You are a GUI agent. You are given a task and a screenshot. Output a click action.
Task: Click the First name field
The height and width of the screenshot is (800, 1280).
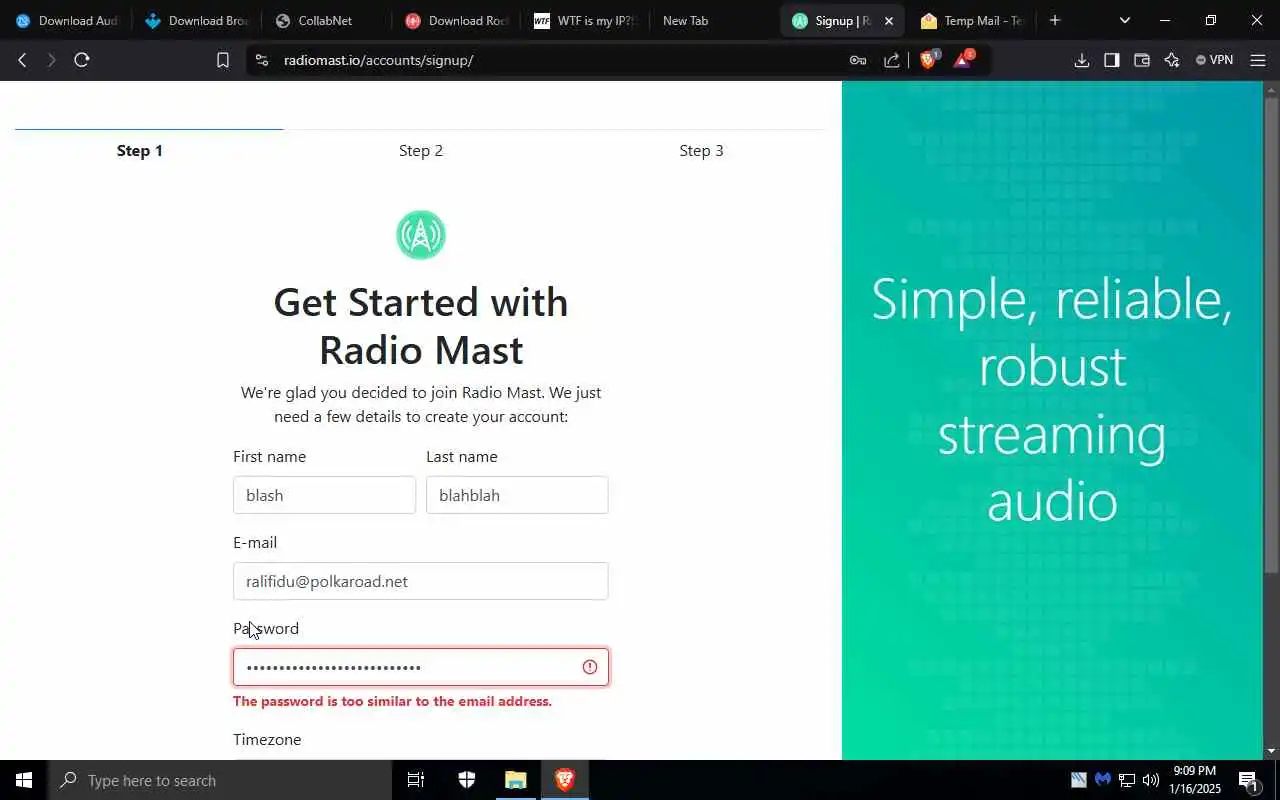pyautogui.click(x=324, y=495)
